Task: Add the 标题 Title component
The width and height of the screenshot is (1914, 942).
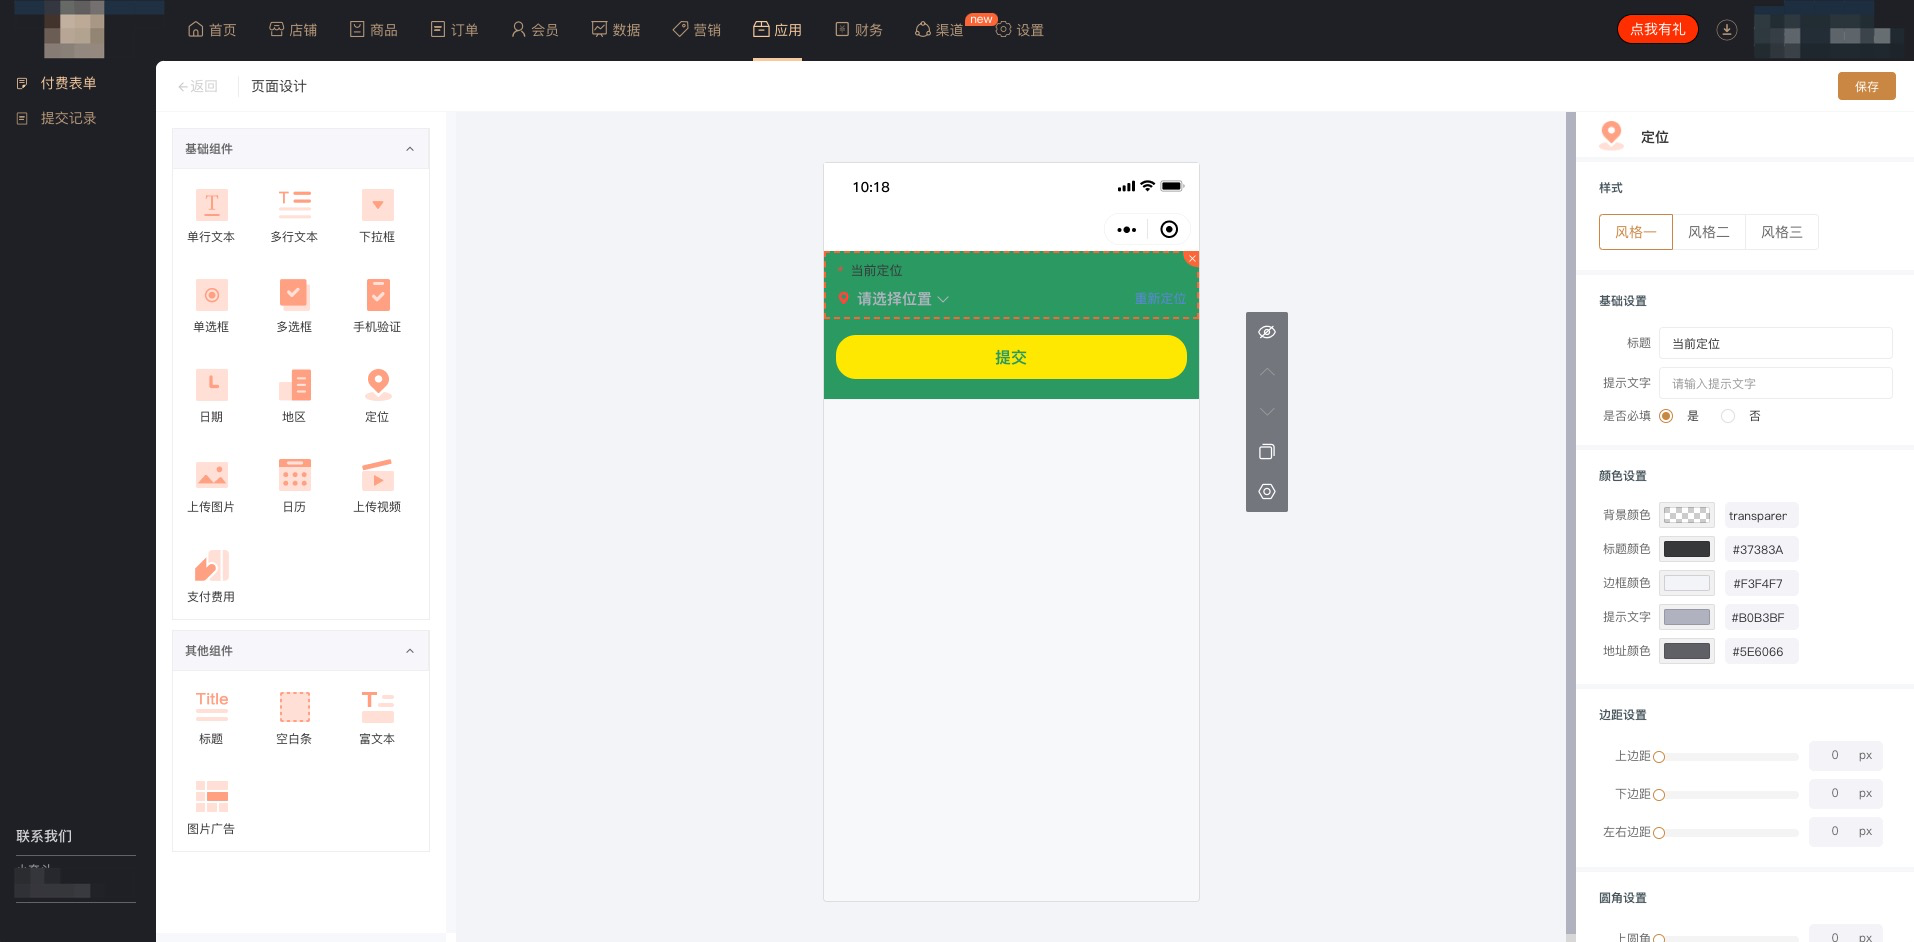Action: point(211,717)
